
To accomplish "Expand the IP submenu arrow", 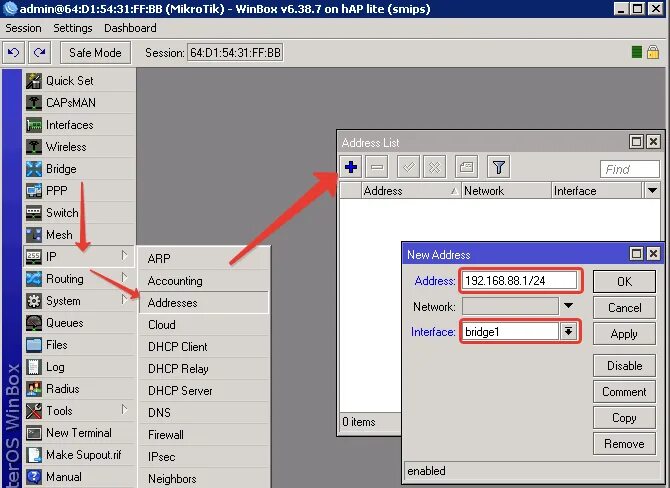I will click(x=124, y=256).
